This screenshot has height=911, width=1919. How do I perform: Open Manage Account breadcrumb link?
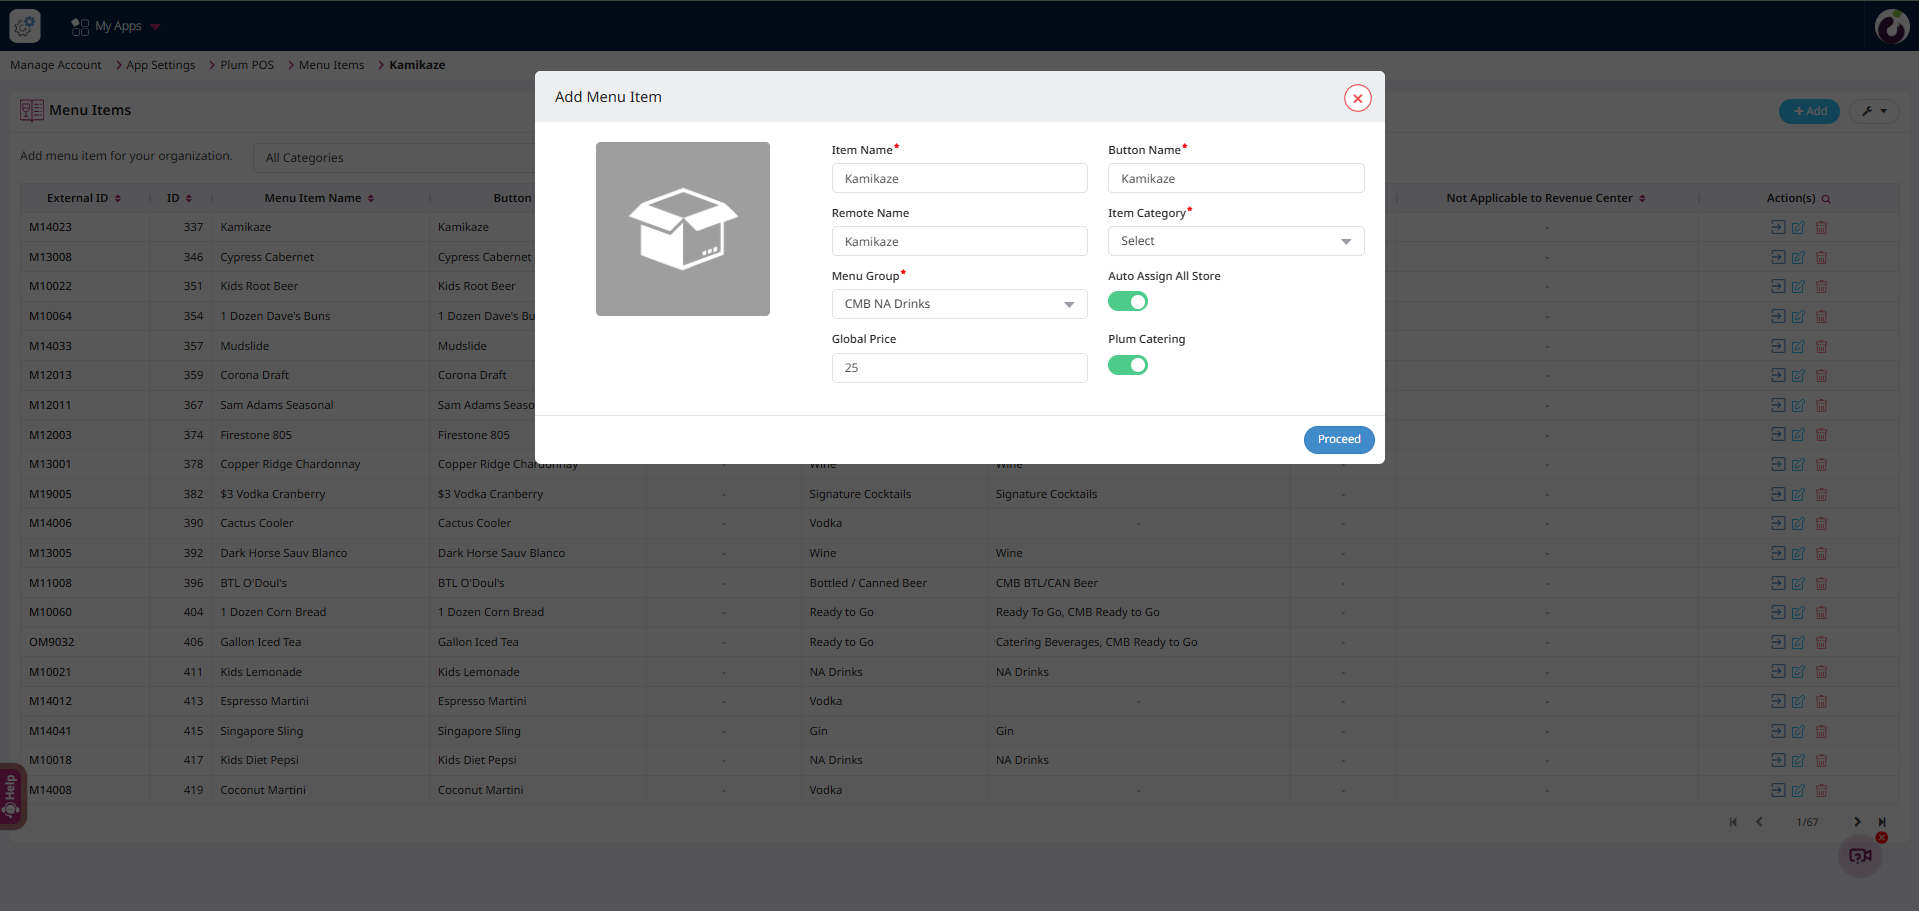(56, 65)
